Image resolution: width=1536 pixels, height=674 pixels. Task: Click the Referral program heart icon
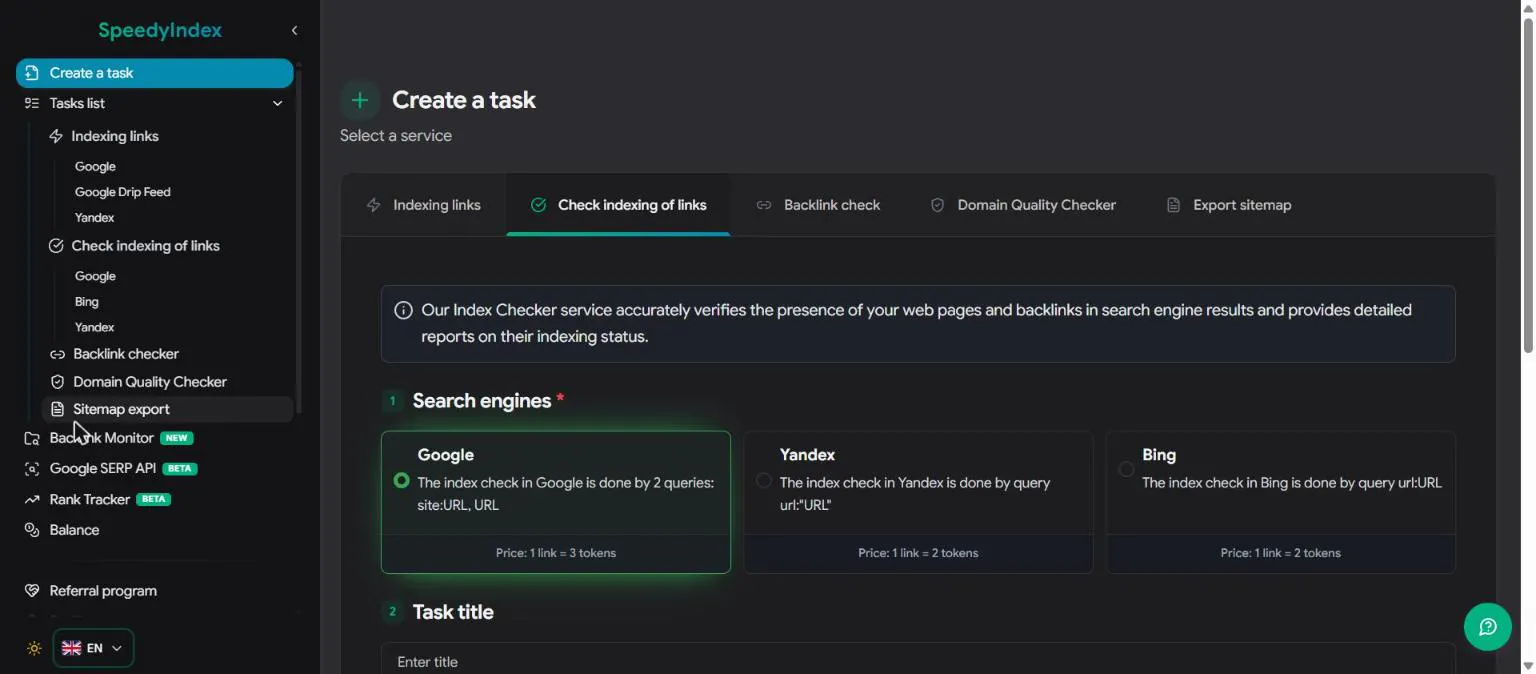pyautogui.click(x=32, y=591)
